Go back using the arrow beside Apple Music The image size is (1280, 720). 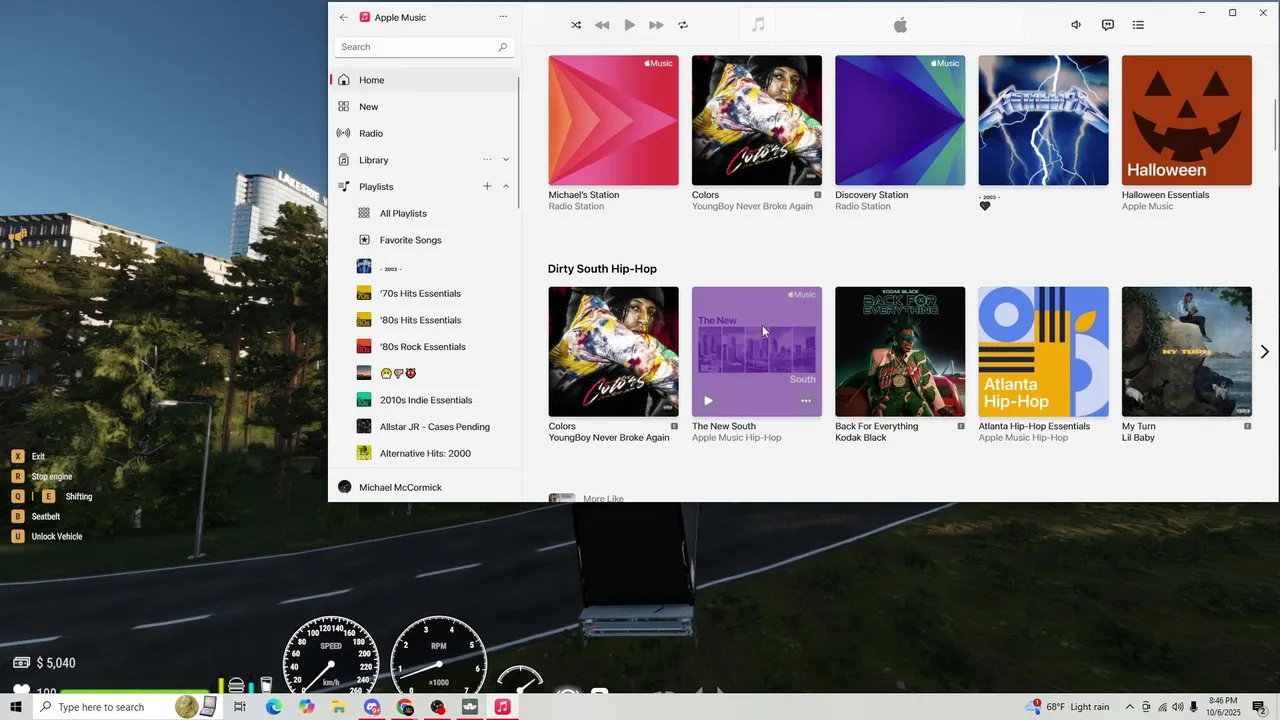coord(344,17)
